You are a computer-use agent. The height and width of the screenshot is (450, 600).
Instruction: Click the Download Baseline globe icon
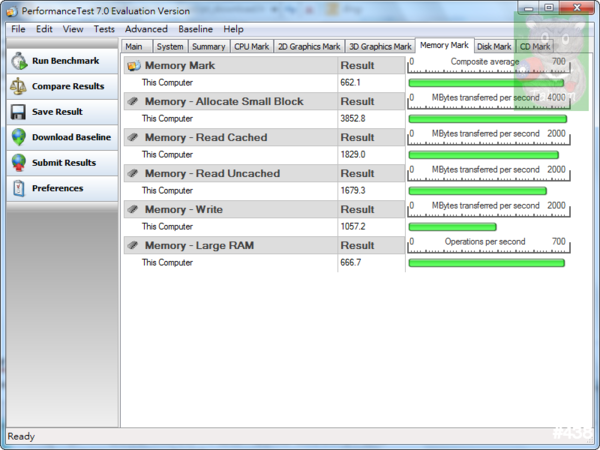point(18,137)
